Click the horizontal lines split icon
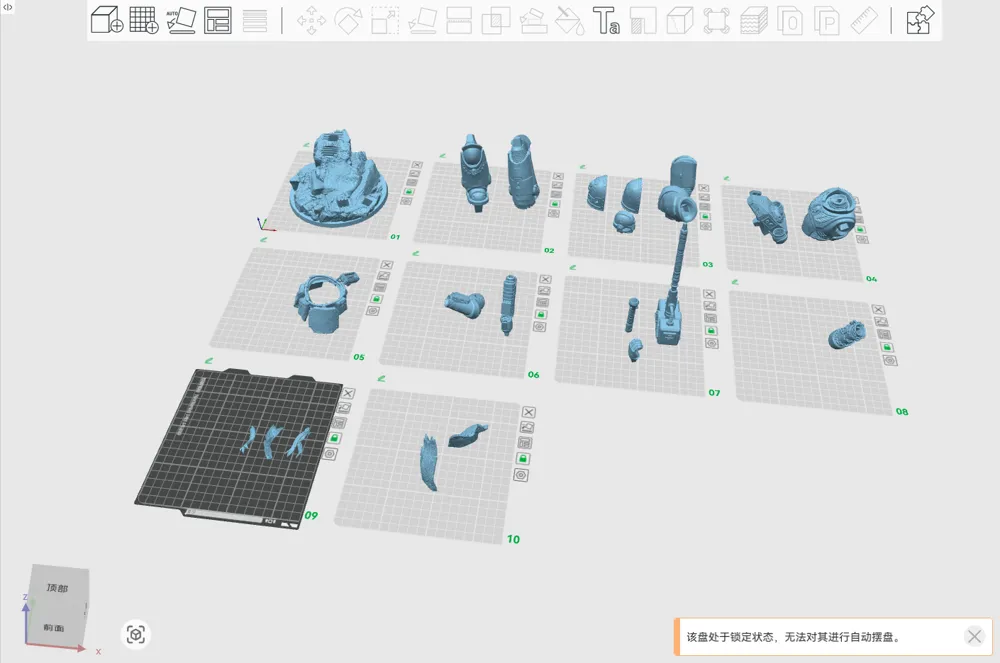This screenshot has width=1000, height=663. [x=254, y=20]
